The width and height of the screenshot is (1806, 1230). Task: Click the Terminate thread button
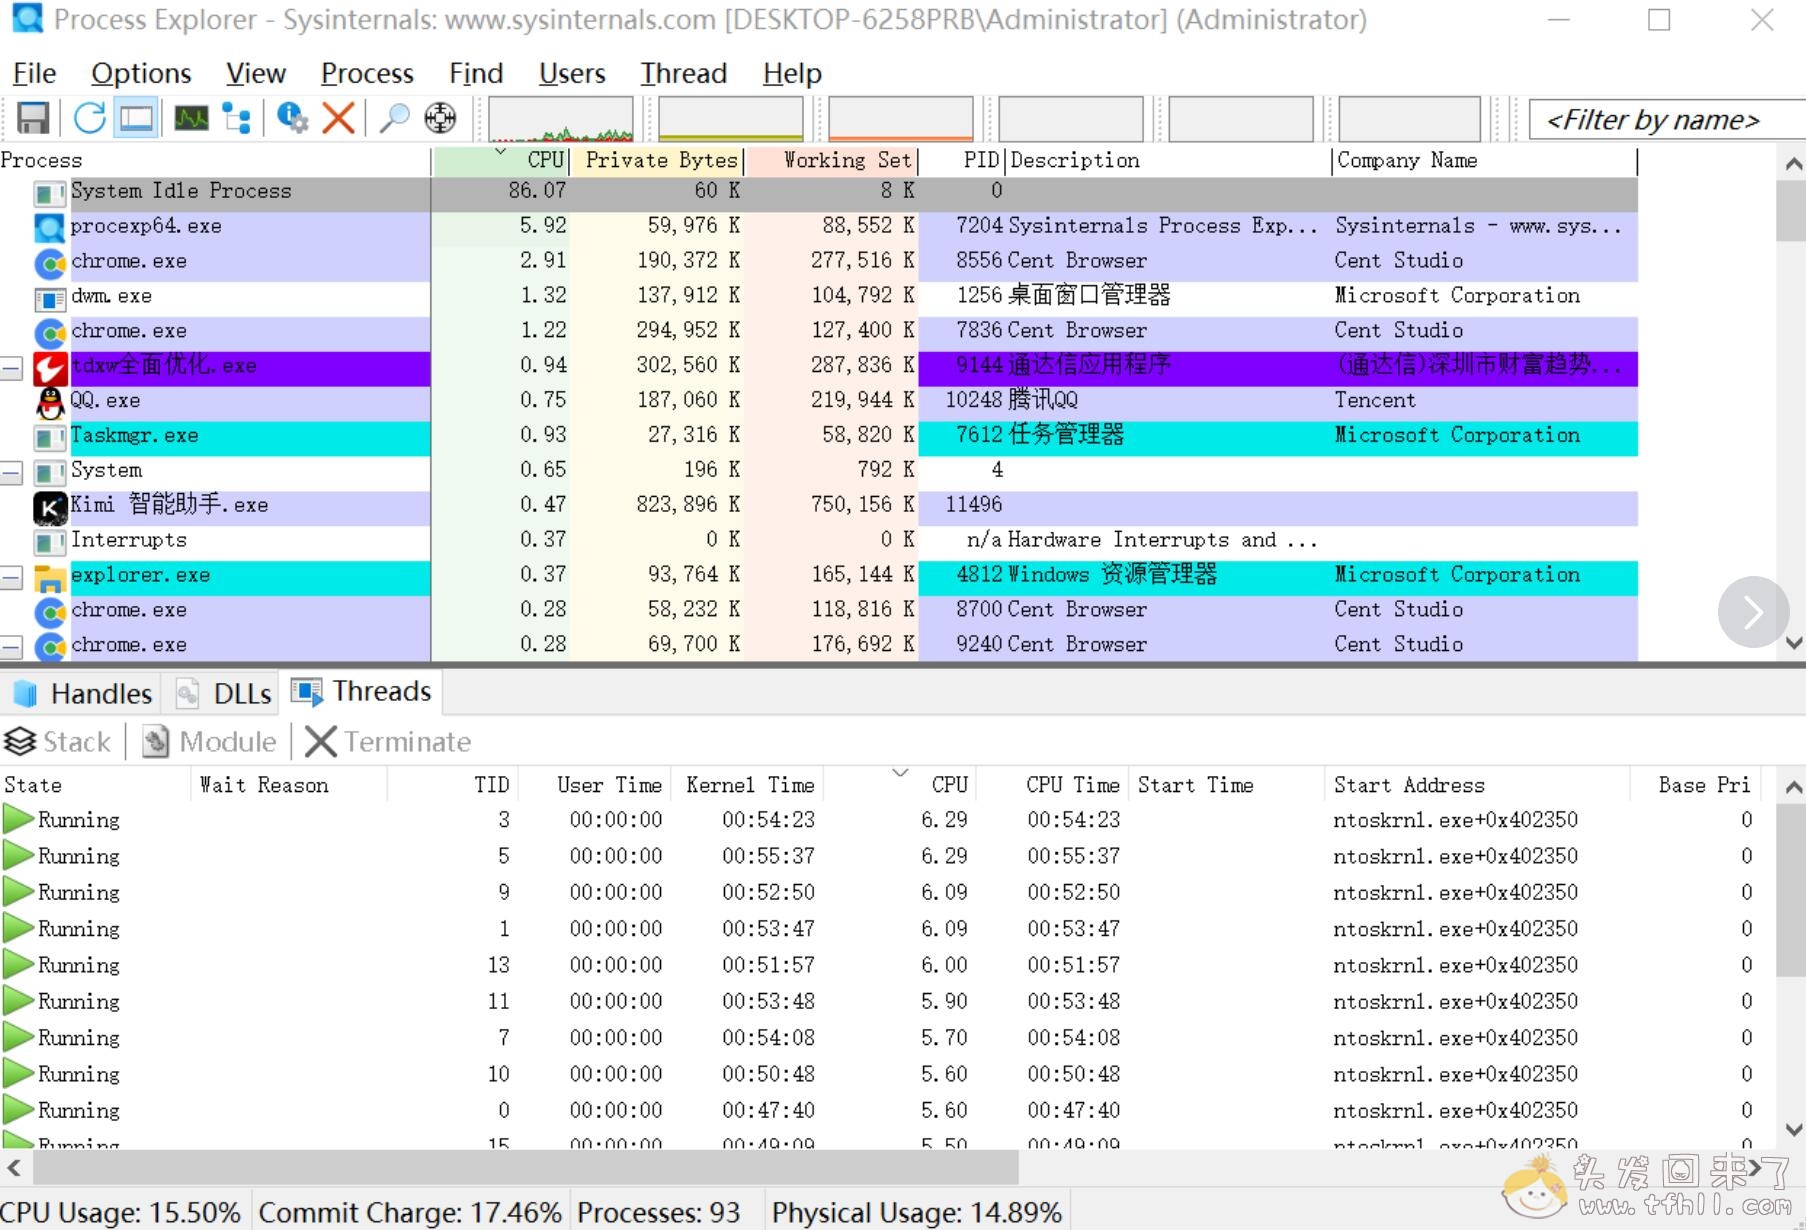pos(389,742)
